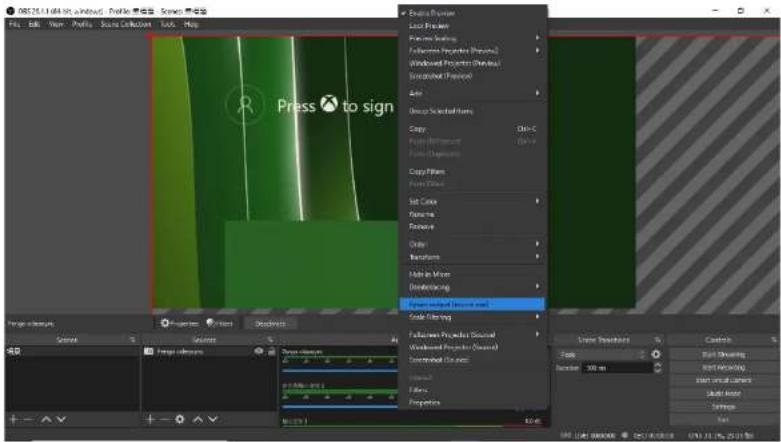Open the Scene Collection menu
781x442 pixels.
point(126,24)
